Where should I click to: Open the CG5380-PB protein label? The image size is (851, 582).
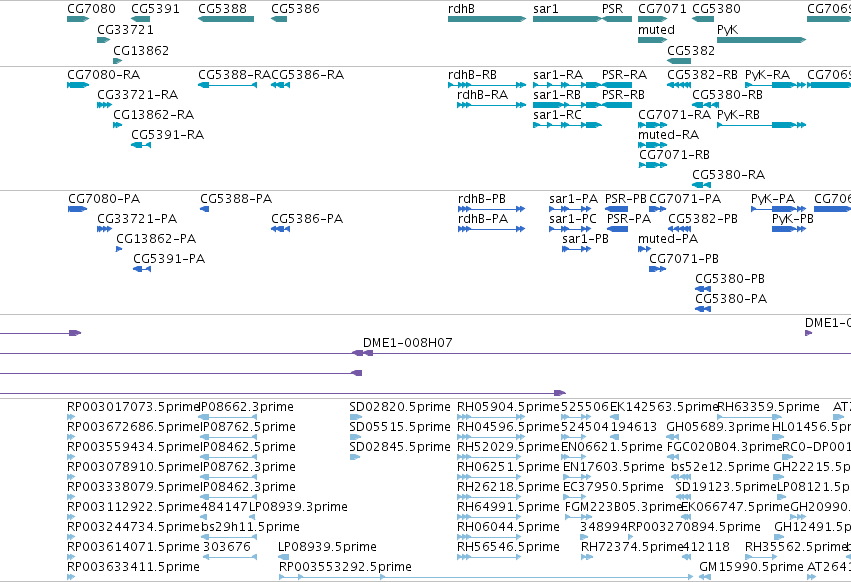click(730, 279)
